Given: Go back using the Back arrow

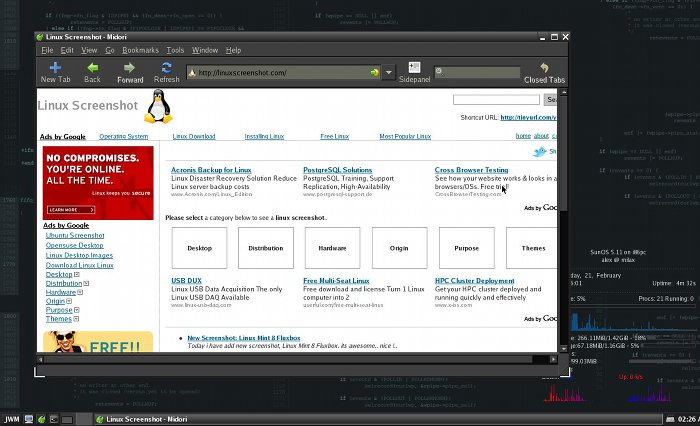Looking at the screenshot, I should pyautogui.click(x=92, y=73).
